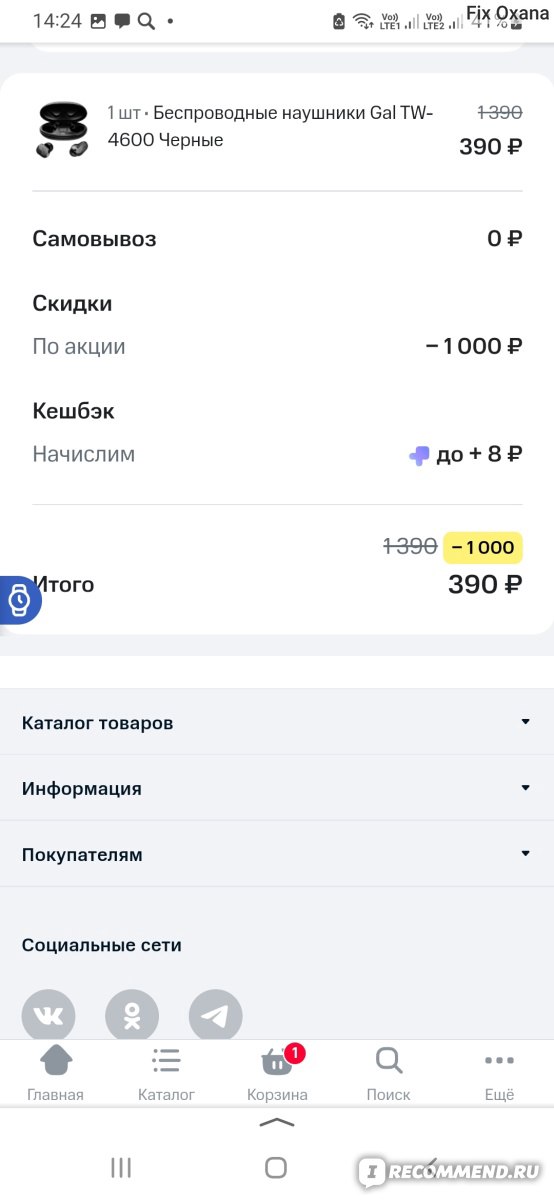
Task: Switch to the Каталог tab
Action: (166, 1073)
